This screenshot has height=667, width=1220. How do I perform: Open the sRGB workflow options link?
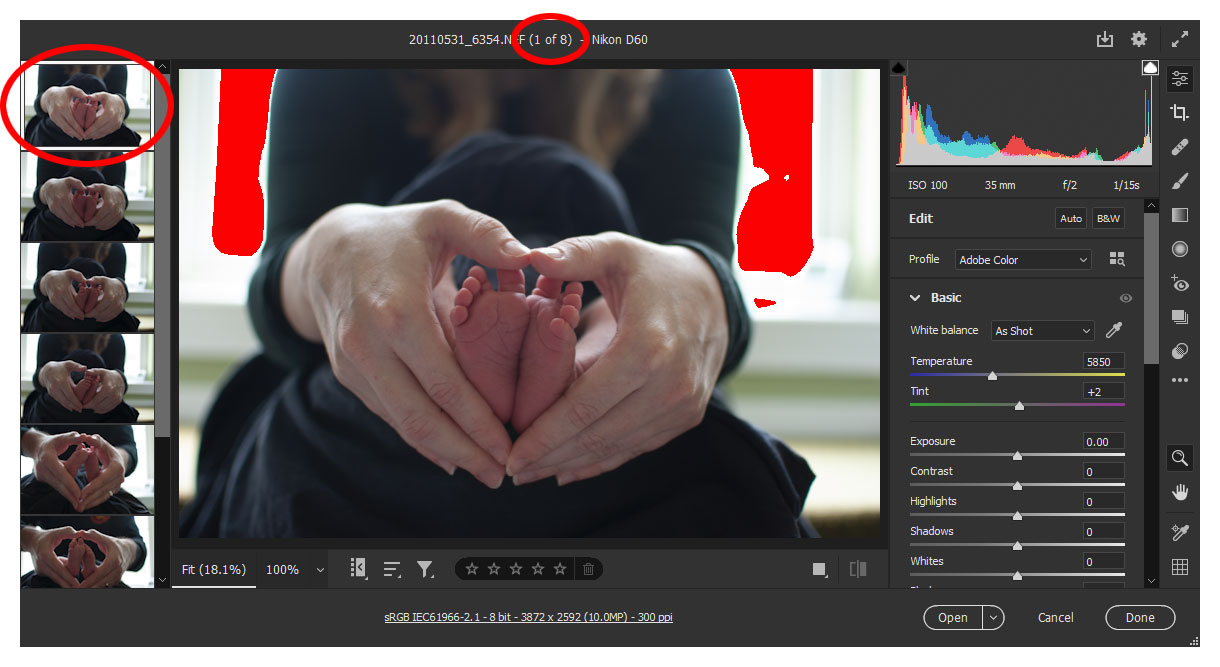[528, 618]
